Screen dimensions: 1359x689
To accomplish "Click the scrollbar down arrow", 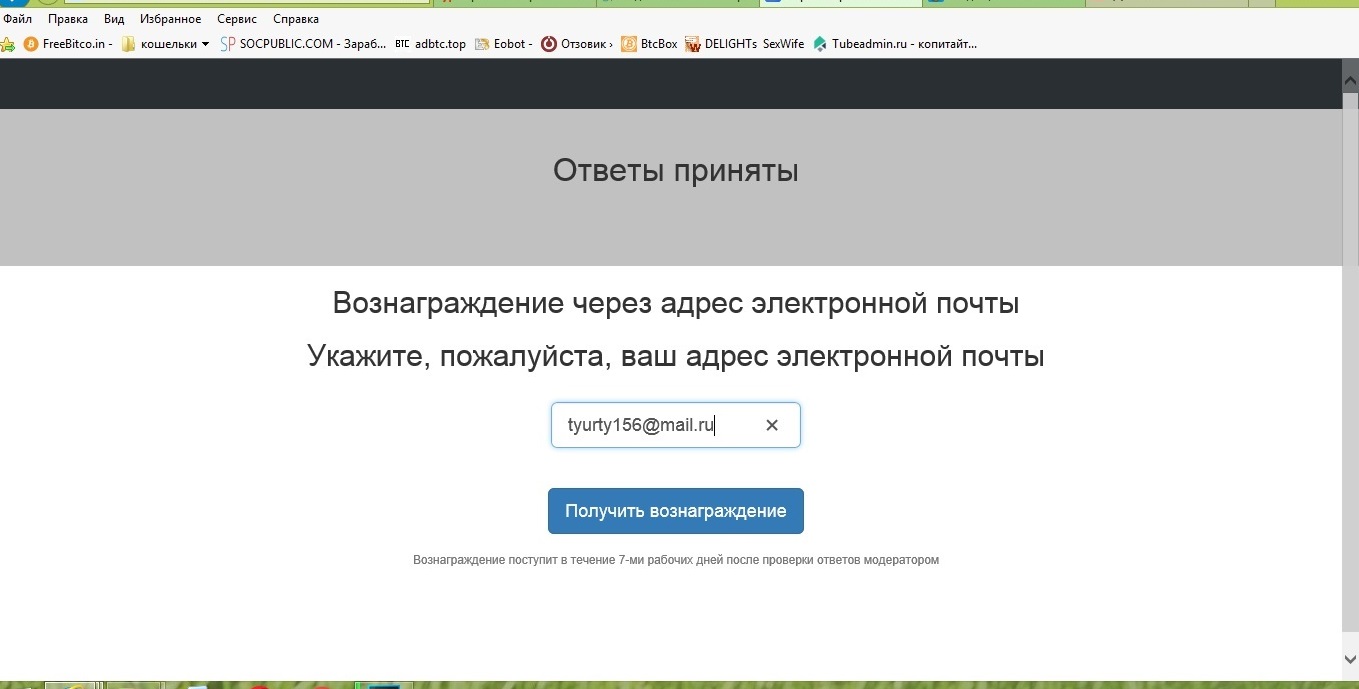I will pos(1349,658).
